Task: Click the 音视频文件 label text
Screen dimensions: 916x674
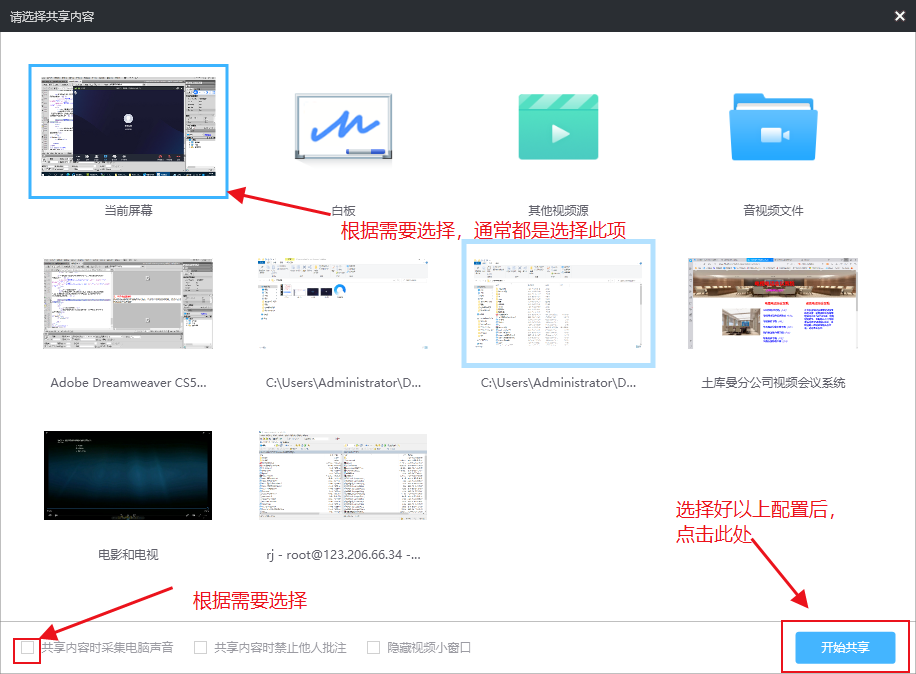Action: [773, 211]
